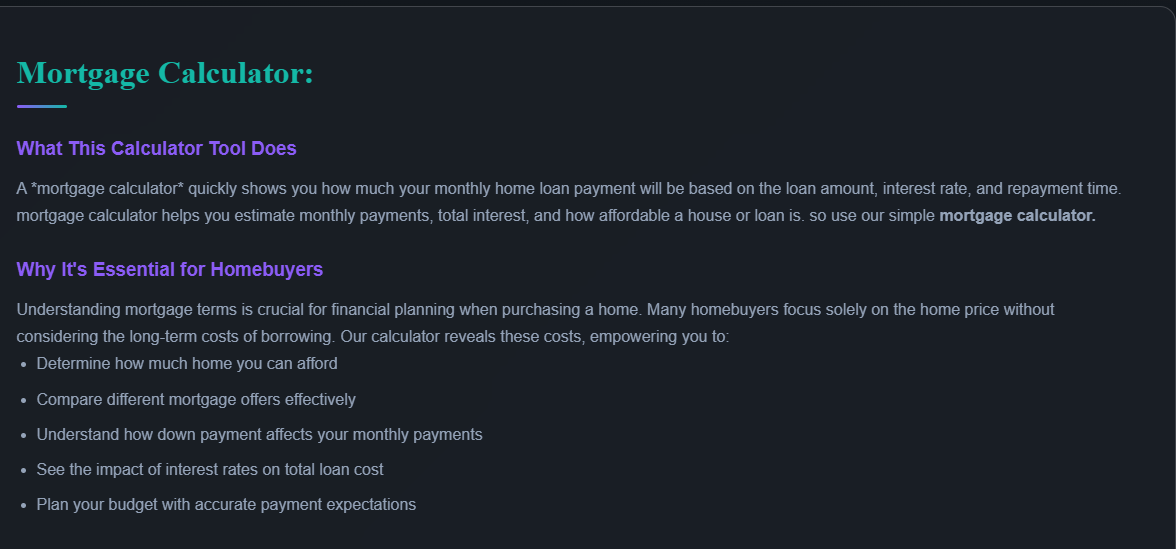Click the down payment affects monthly payments item

click(x=260, y=434)
